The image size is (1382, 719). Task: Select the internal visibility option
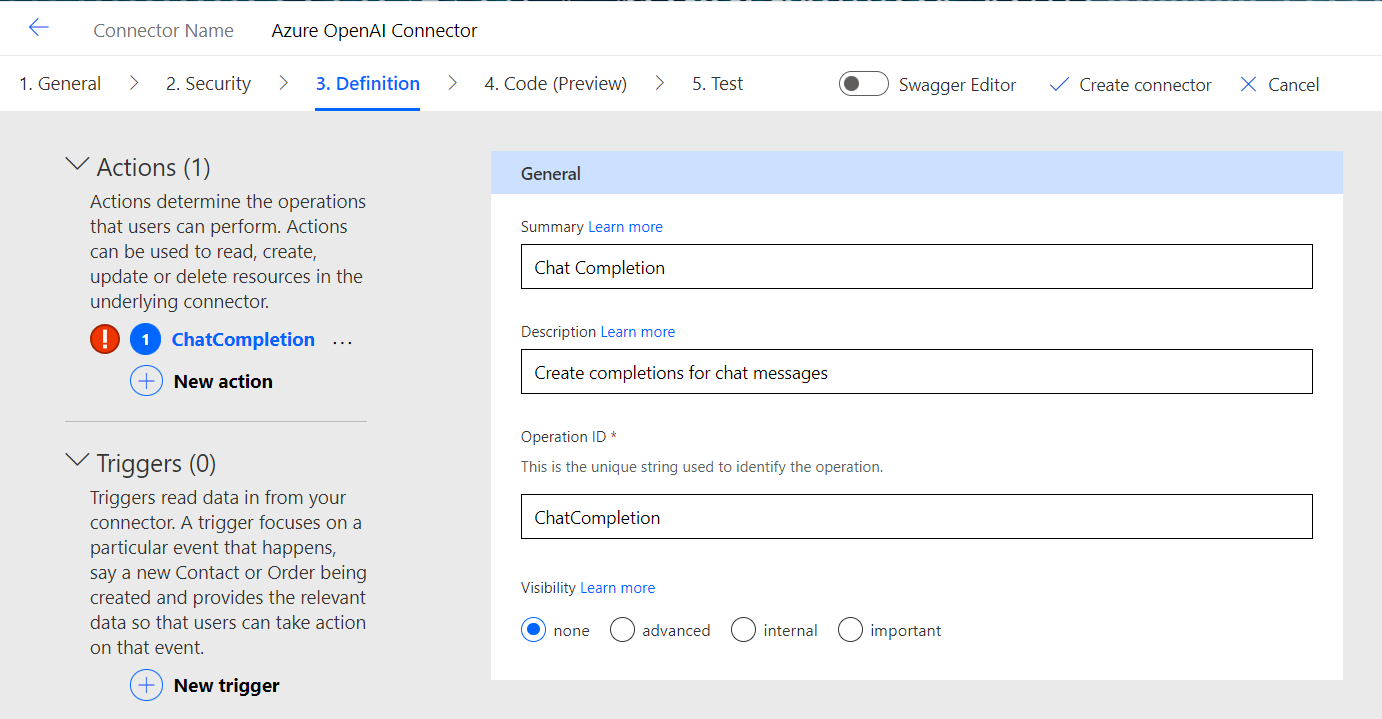743,630
